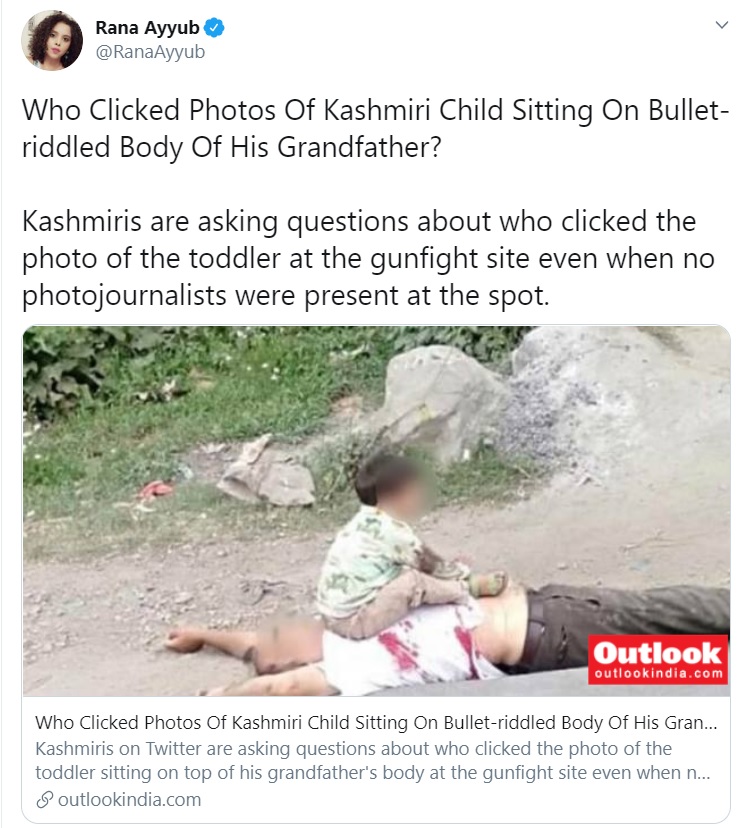Image resolution: width=750 pixels, height=828 pixels.
Task: Click the 'outlookindia.com' text inside the red logo
Action: pyautogui.click(x=658, y=673)
